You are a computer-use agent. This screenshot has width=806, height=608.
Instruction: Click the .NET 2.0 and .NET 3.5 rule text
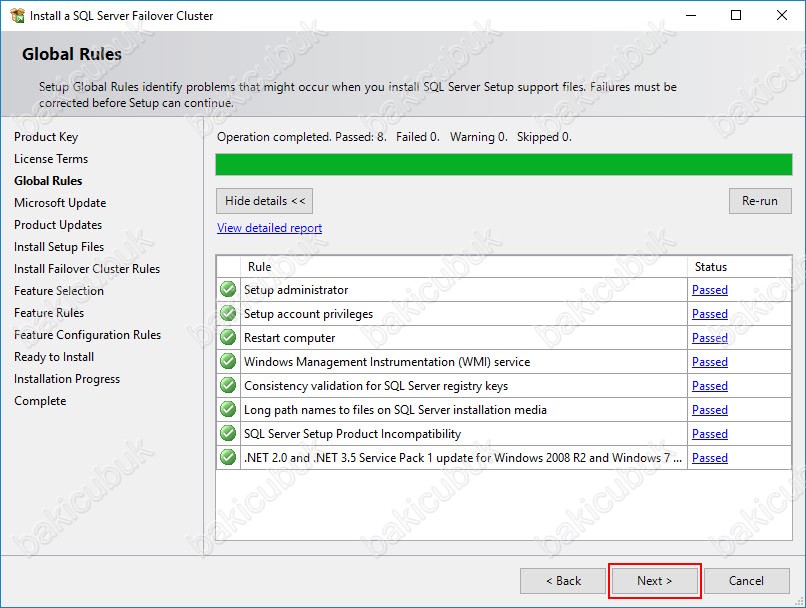pos(463,457)
